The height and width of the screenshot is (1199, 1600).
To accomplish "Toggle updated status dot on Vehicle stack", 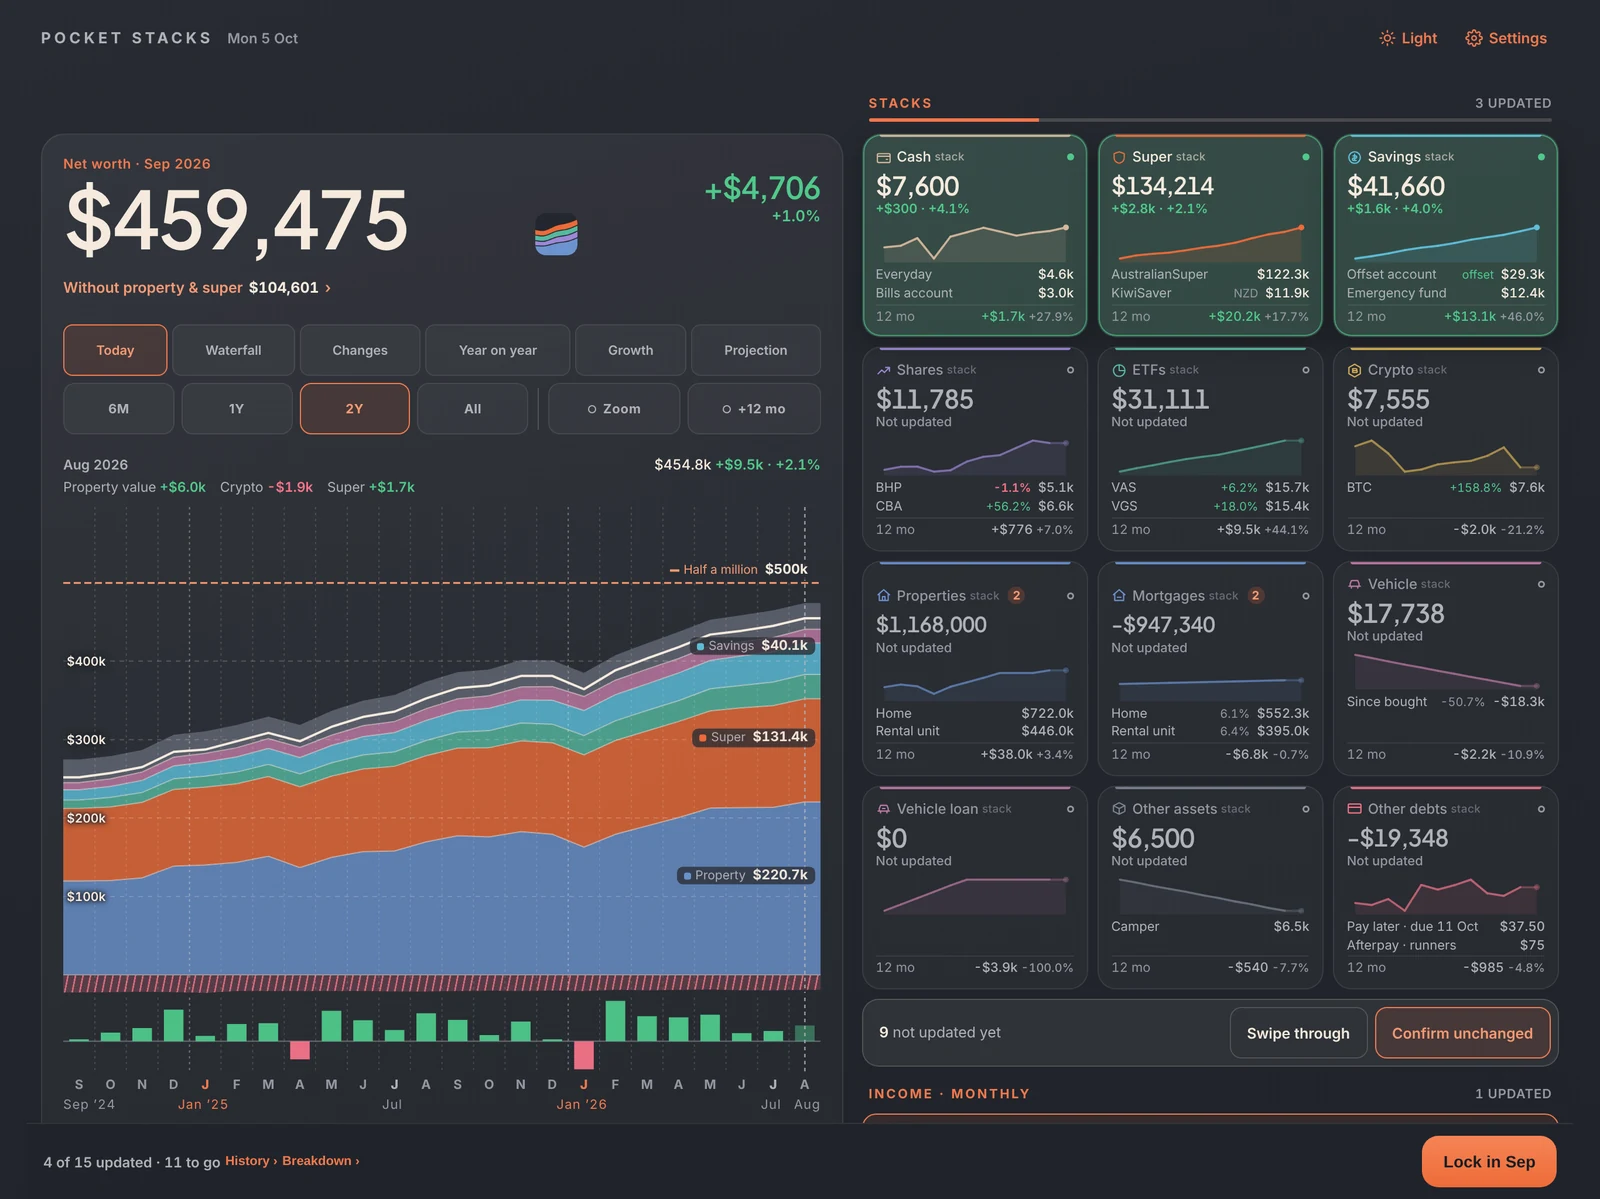I will (1541, 584).
